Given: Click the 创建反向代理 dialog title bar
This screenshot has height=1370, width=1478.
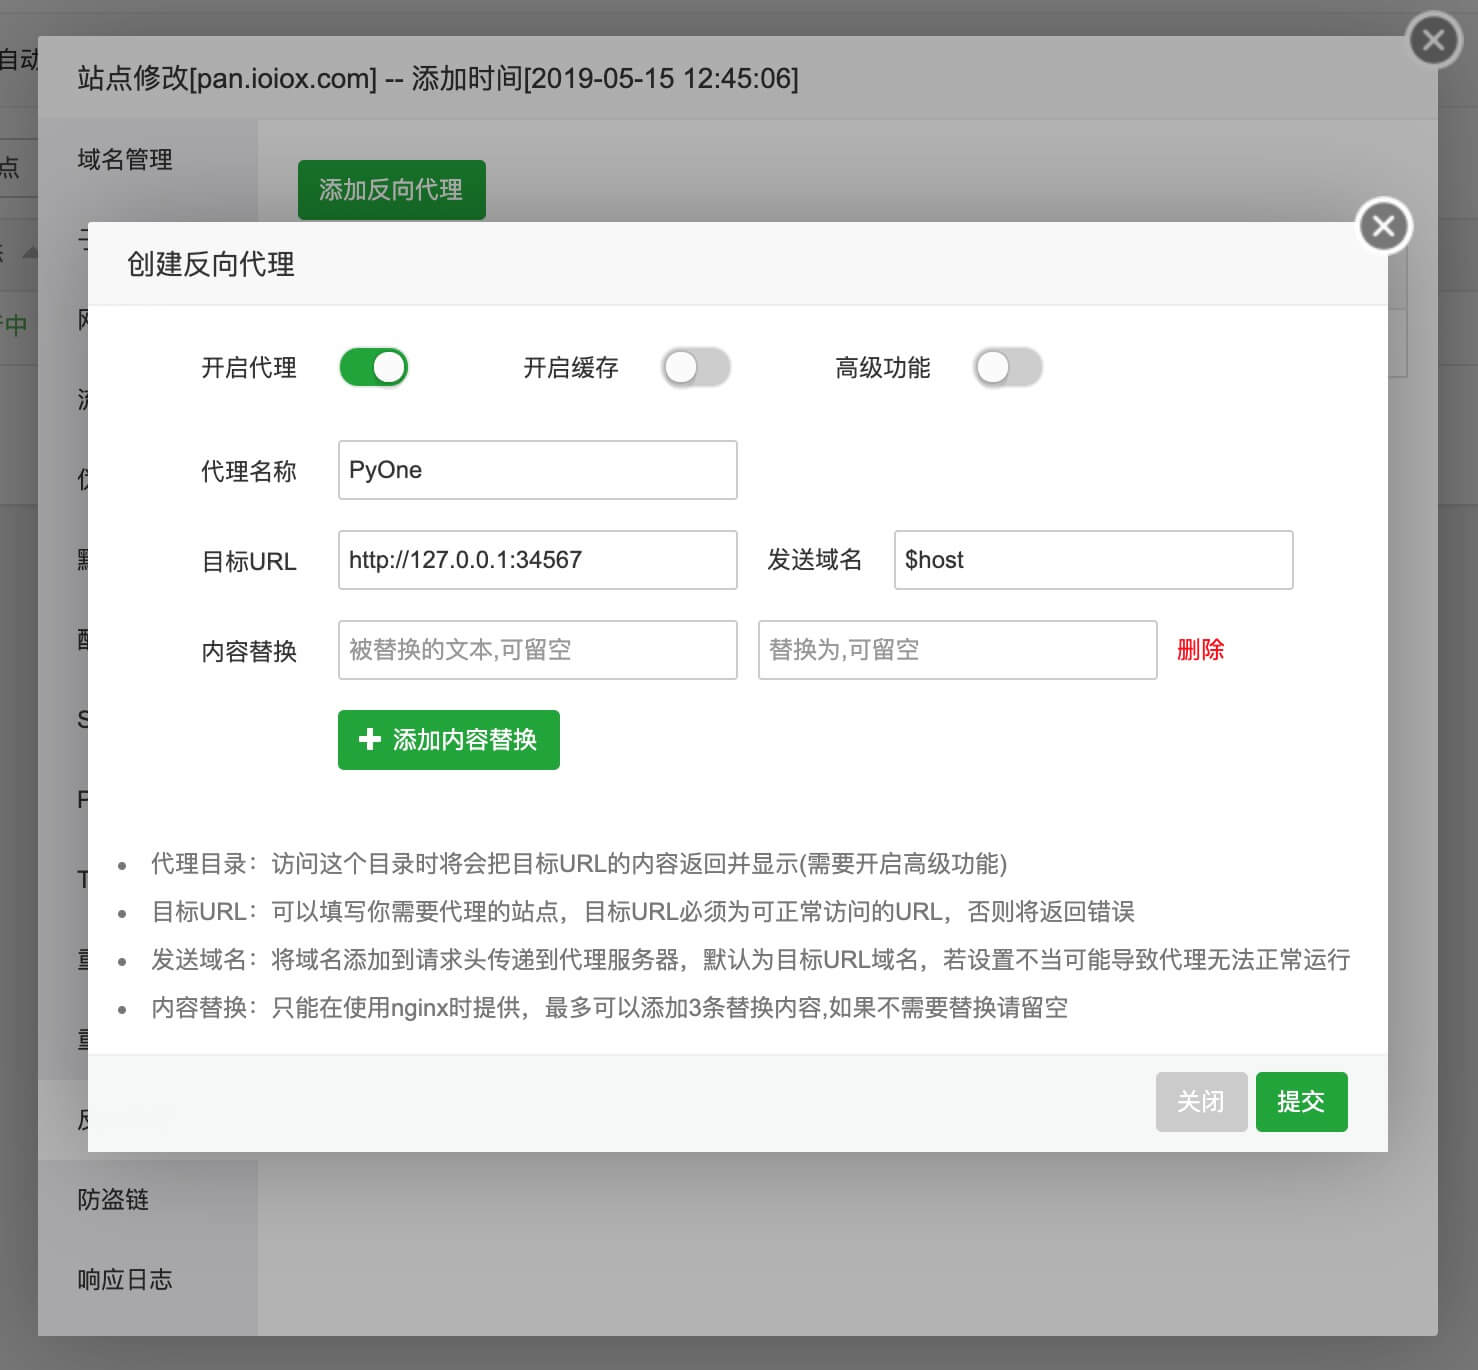Looking at the screenshot, I should [x=700, y=264].
